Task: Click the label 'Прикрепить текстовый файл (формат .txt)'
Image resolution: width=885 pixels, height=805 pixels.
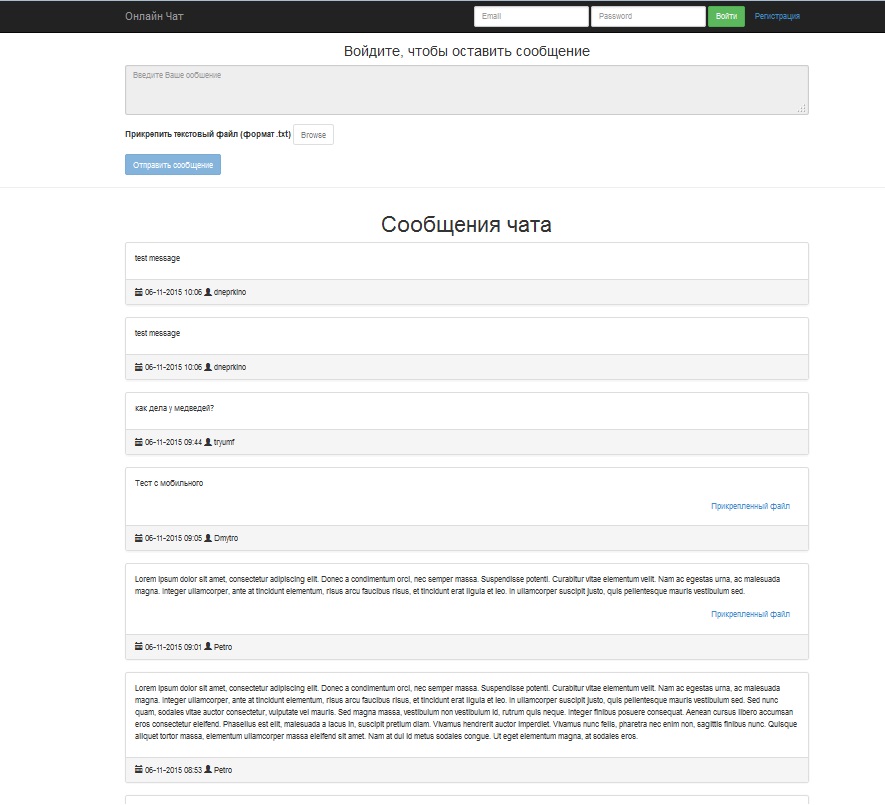Action: tap(208, 134)
